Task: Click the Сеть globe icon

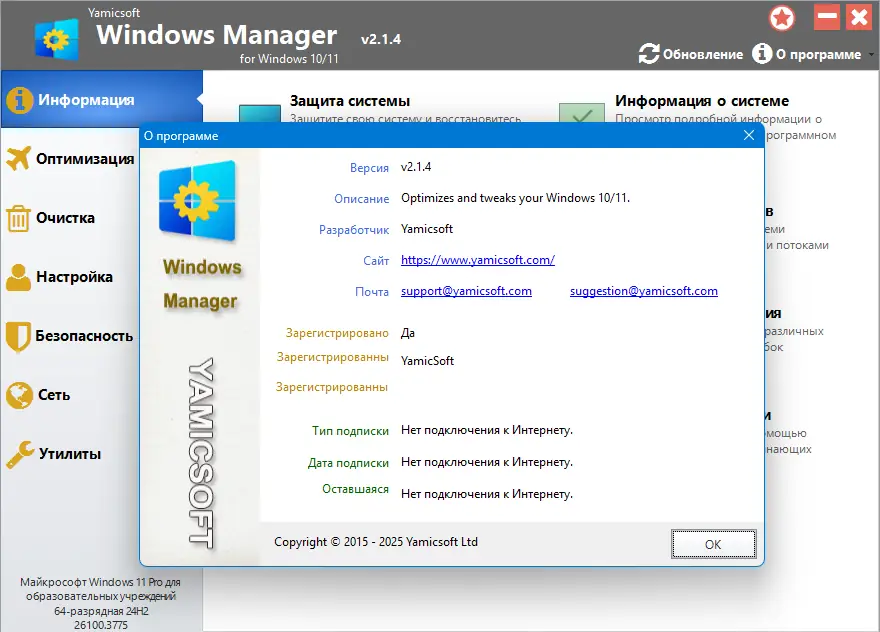Action: coord(20,395)
